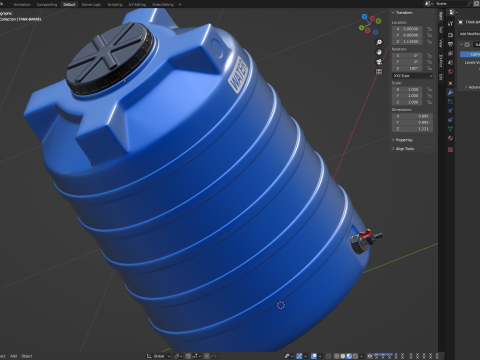This screenshot has height=360, width=480.
Task: Select Solid viewport shading mode
Action: pos(343,356)
